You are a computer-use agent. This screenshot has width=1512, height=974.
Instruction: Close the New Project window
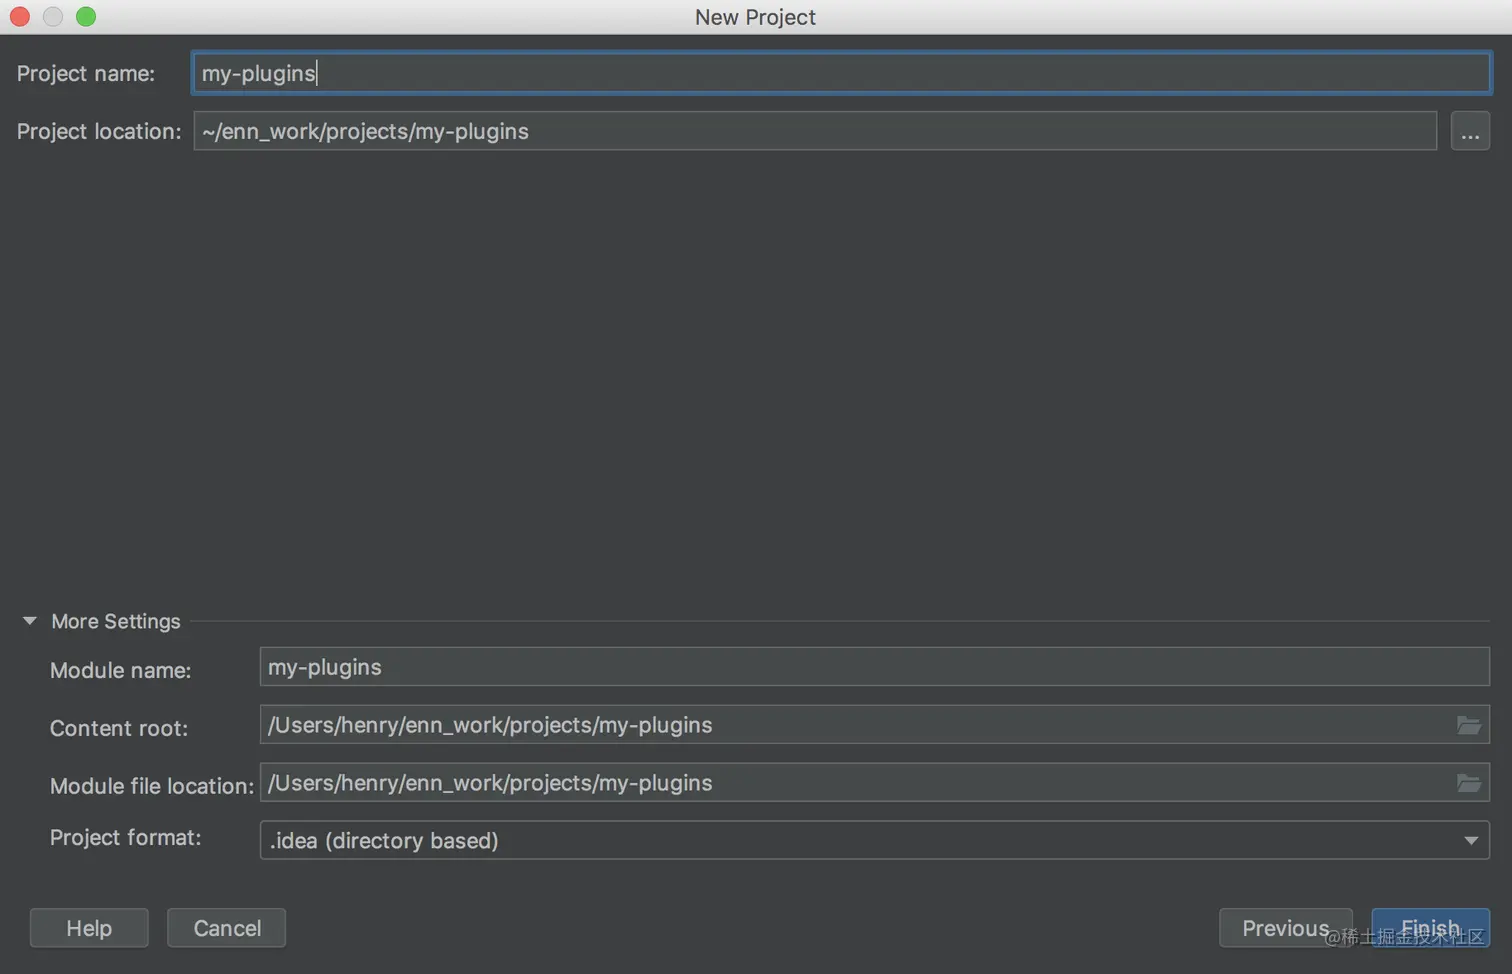(19, 17)
